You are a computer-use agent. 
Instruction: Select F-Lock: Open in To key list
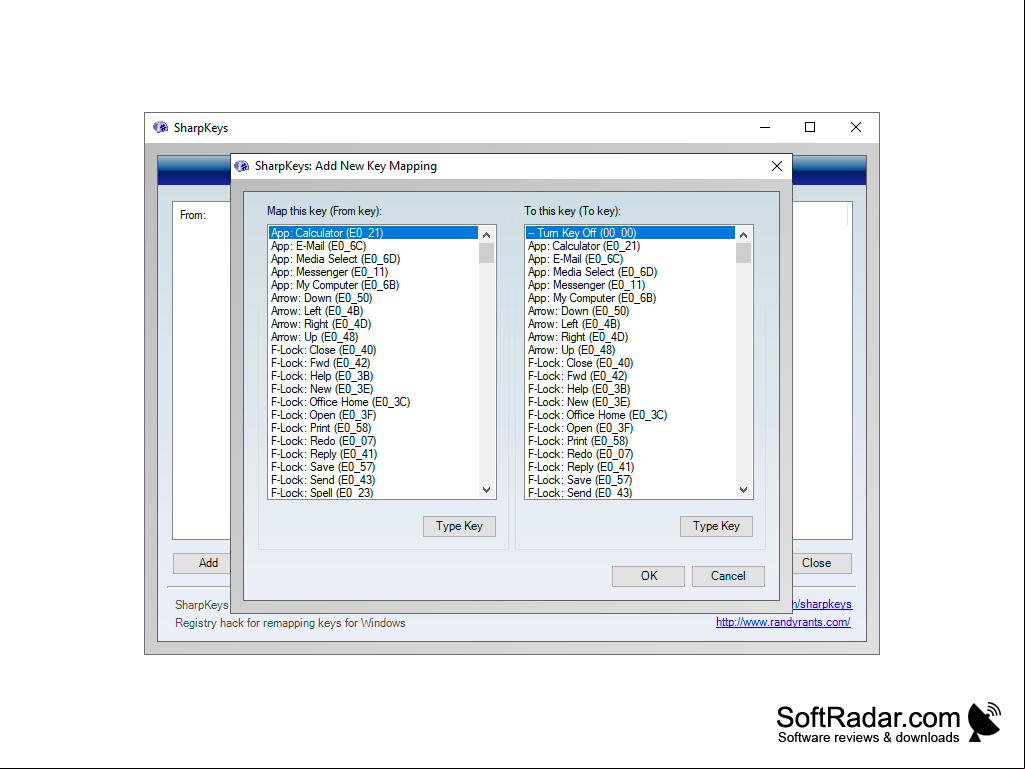coord(630,428)
